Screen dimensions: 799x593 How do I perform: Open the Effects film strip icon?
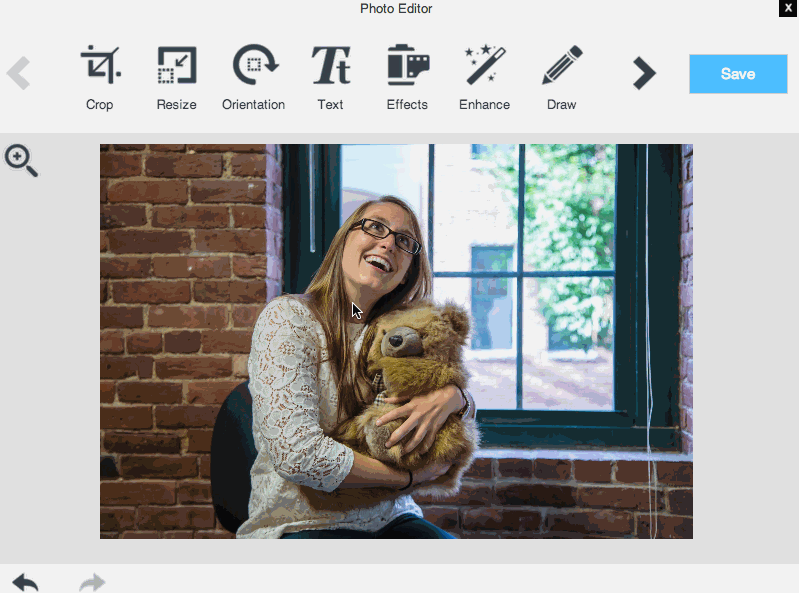[407, 66]
